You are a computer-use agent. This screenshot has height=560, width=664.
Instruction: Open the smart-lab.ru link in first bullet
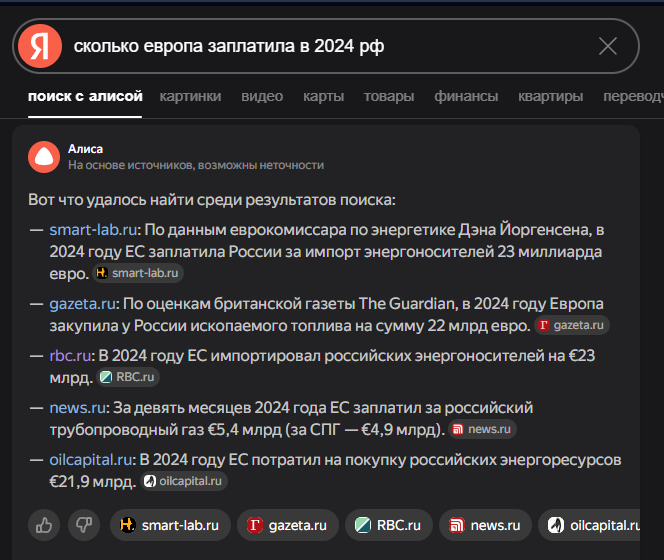[x=93, y=230]
